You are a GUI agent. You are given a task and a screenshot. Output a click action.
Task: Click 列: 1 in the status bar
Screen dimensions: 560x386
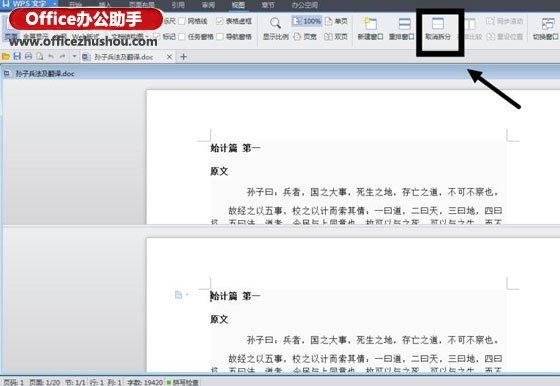(115, 382)
